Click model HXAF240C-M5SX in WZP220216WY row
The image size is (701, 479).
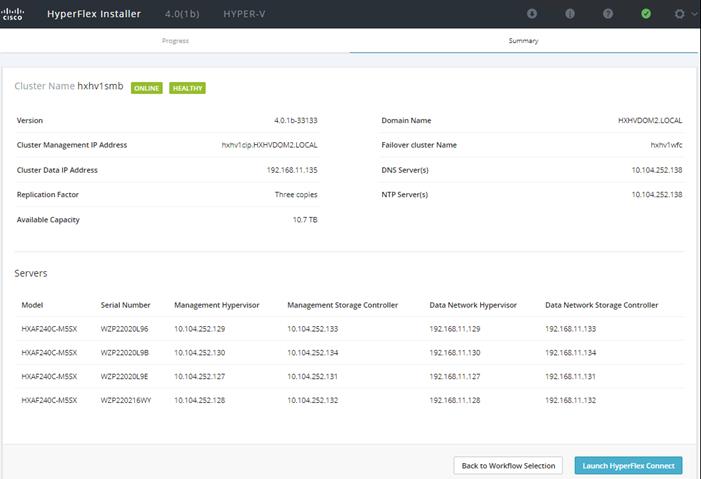tap(49, 400)
